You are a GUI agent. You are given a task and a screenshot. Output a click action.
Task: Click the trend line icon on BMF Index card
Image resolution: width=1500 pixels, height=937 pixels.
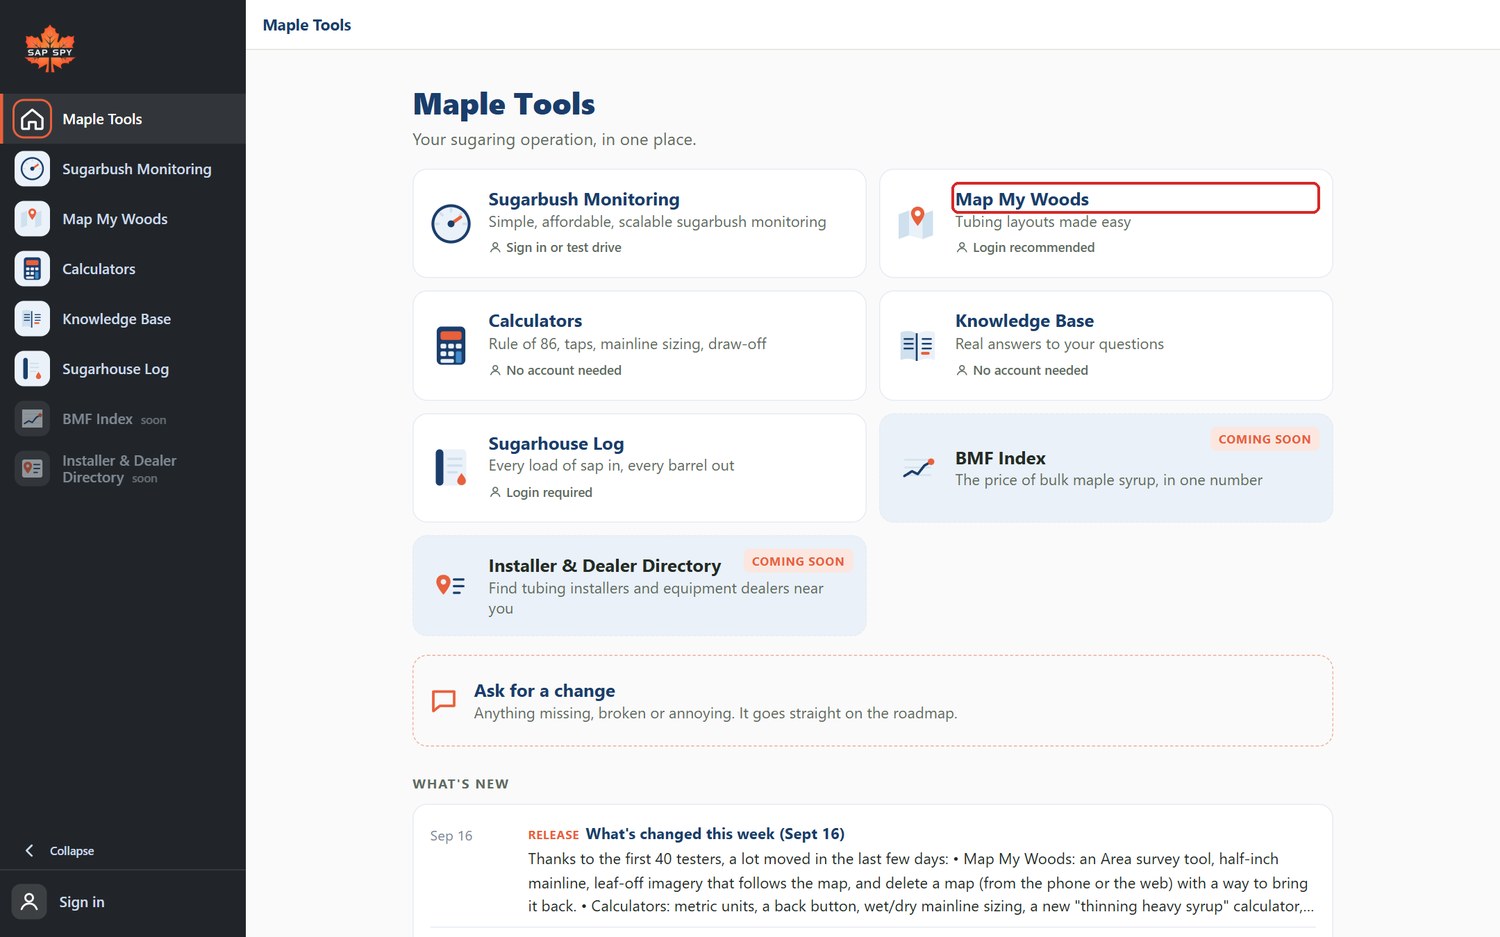click(x=918, y=468)
